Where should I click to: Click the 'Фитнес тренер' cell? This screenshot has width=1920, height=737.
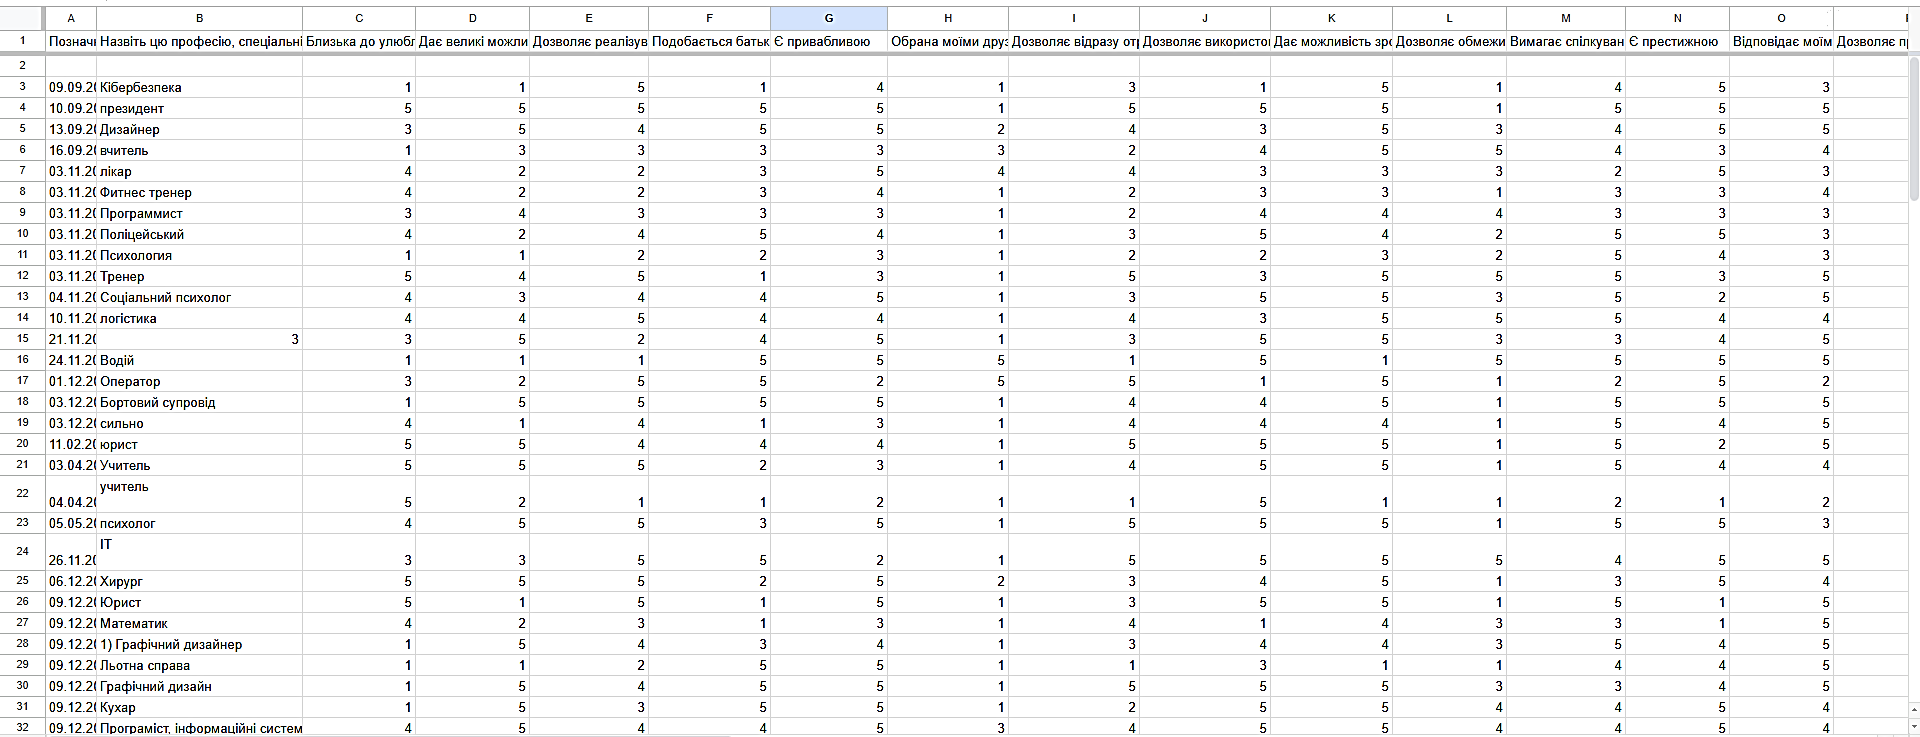[199, 192]
